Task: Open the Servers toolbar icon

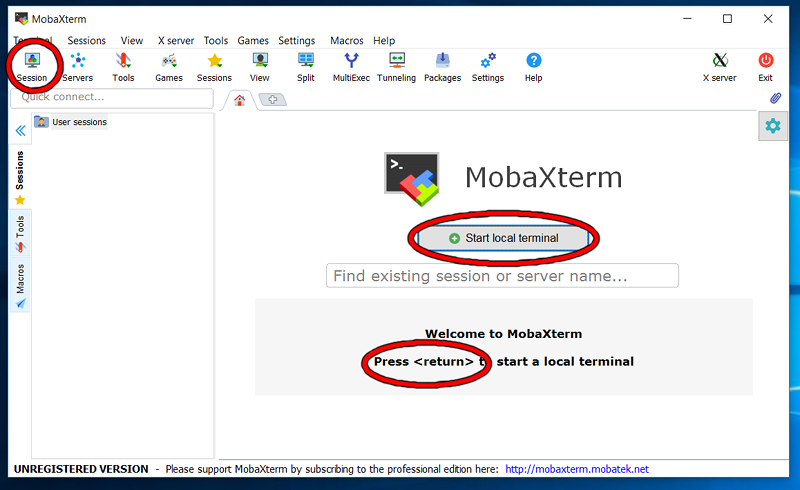Action: click(x=78, y=67)
